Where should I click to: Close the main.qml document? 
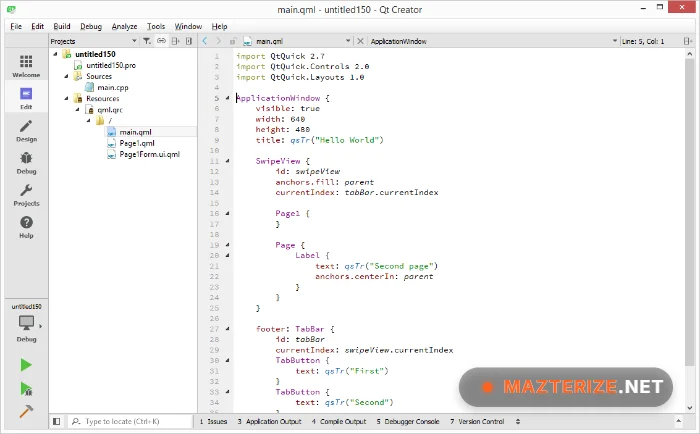click(360, 41)
